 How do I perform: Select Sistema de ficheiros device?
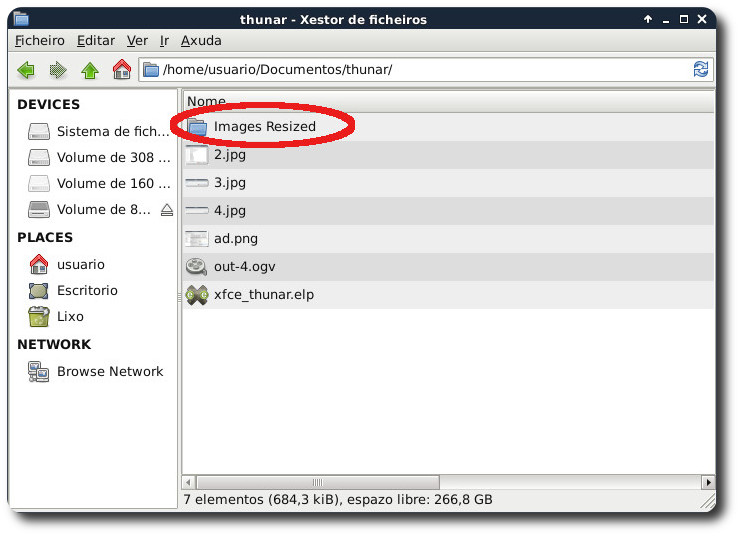[113, 132]
